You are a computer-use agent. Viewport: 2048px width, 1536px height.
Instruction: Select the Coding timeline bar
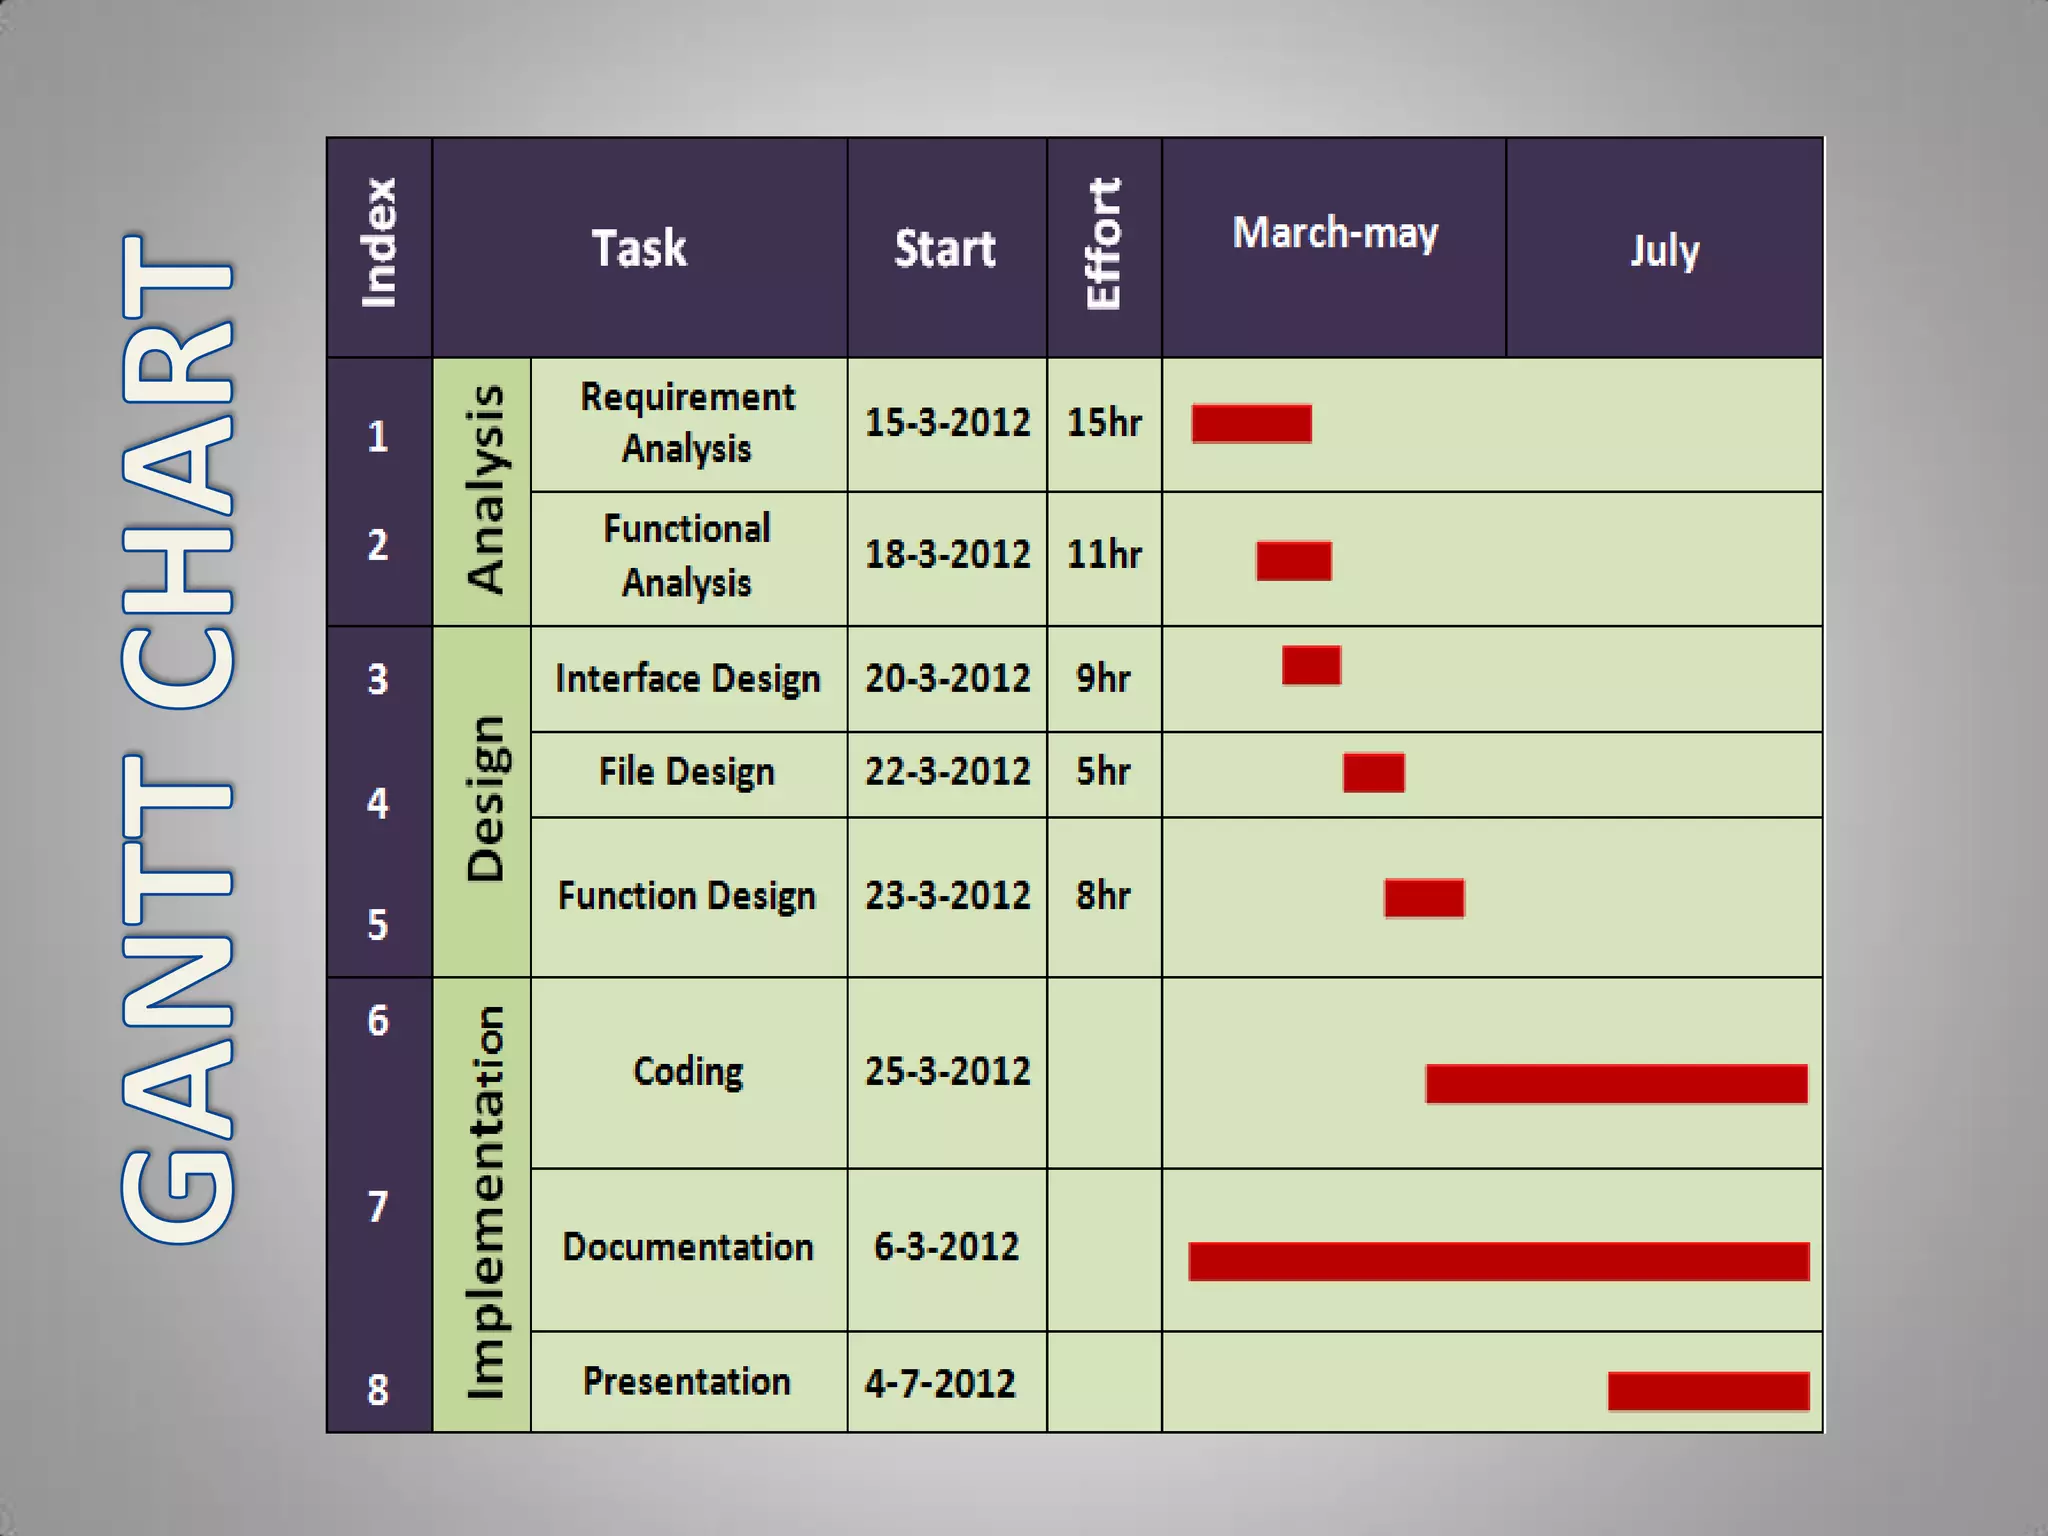[x=1616, y=1084]
